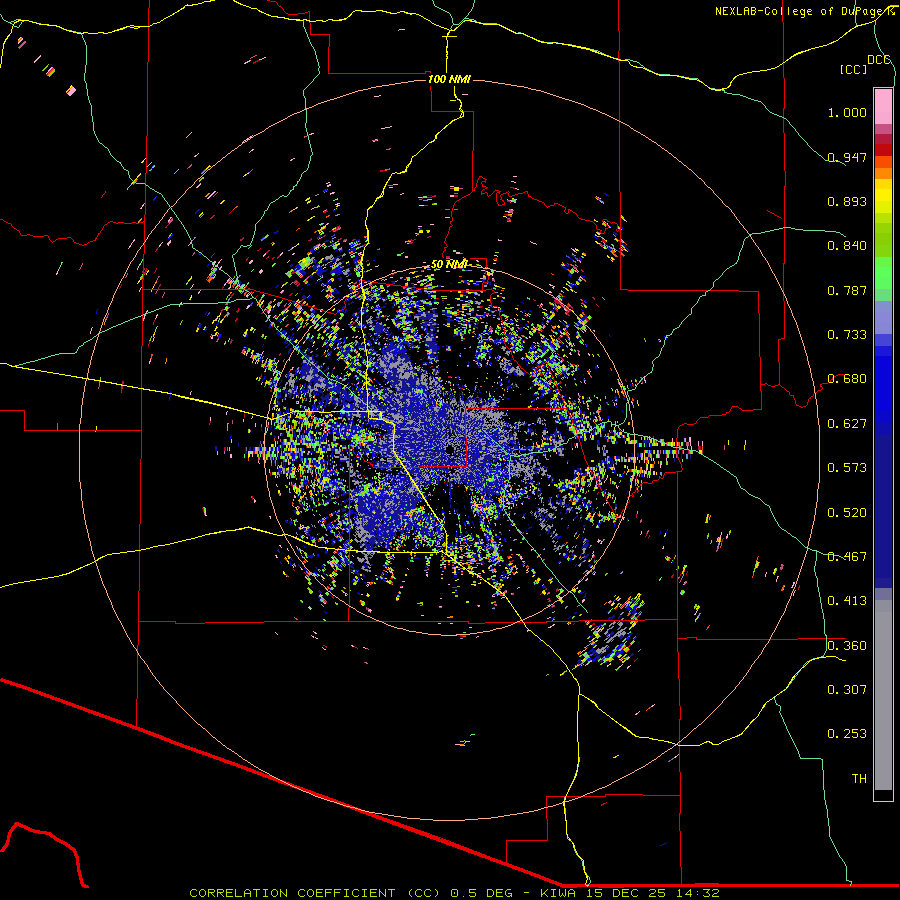Click the 0.253 scale value
The width and height of the screenshot is (900, 900).
tap(847, 734)
